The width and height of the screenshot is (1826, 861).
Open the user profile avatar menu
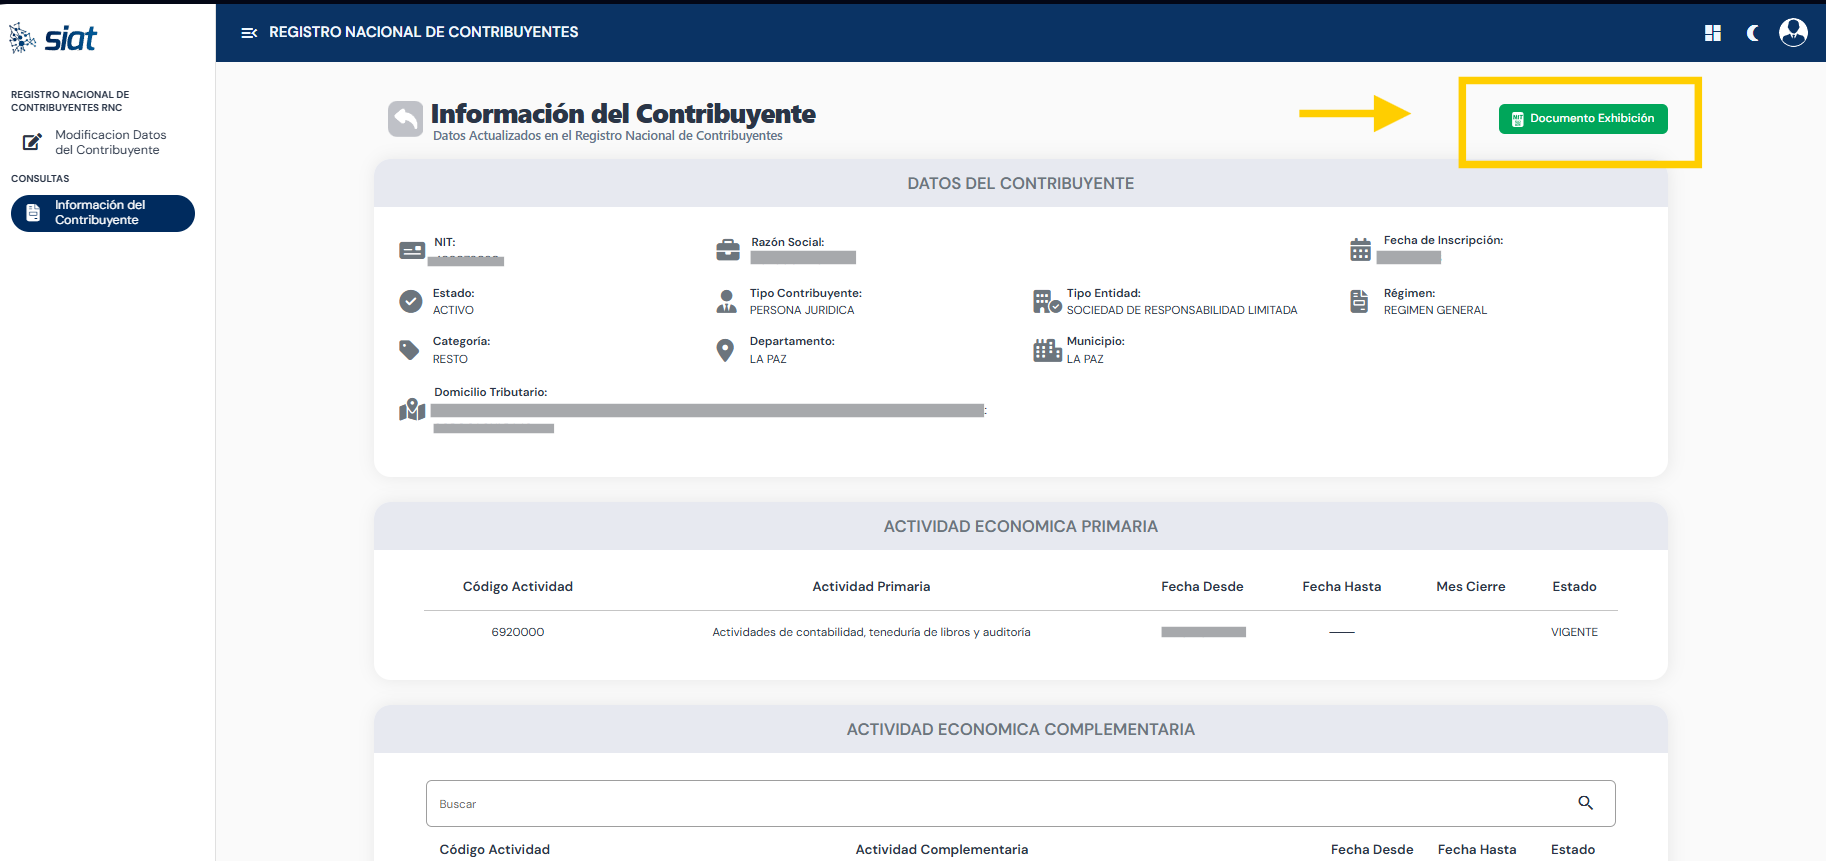pyautogui.click(x=1793, y=33)
